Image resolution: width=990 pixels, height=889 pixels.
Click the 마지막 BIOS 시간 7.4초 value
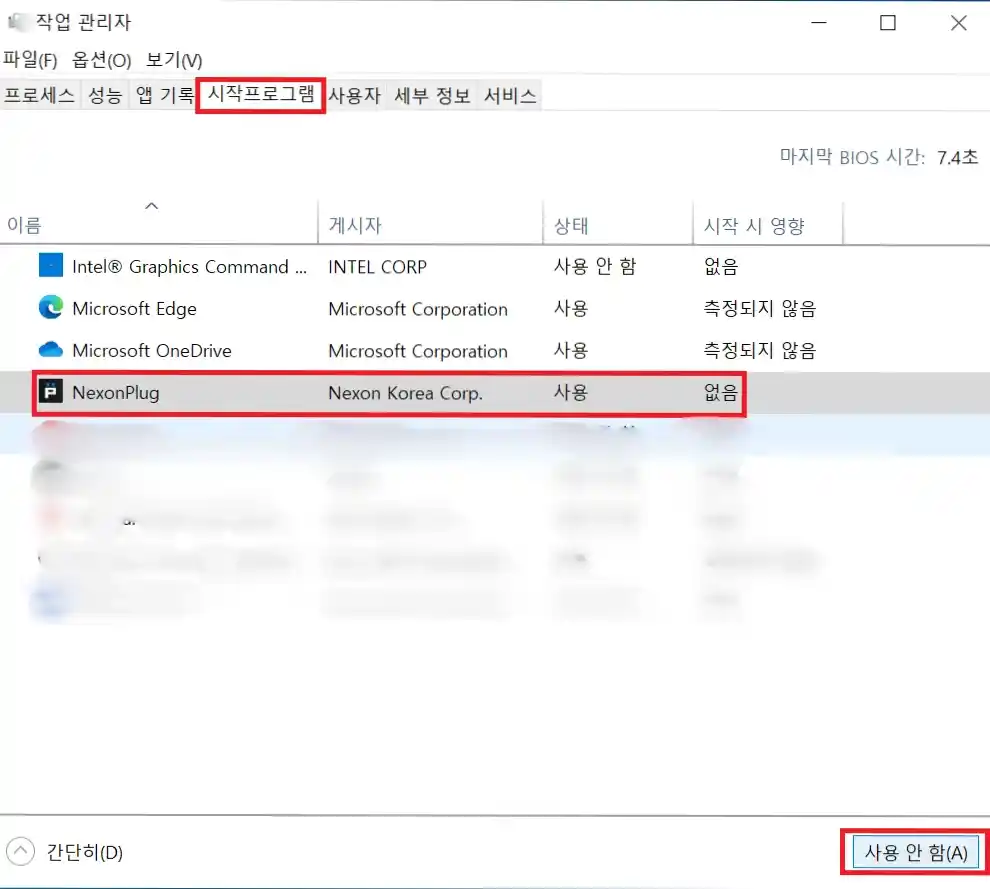[x=957, y=157]
